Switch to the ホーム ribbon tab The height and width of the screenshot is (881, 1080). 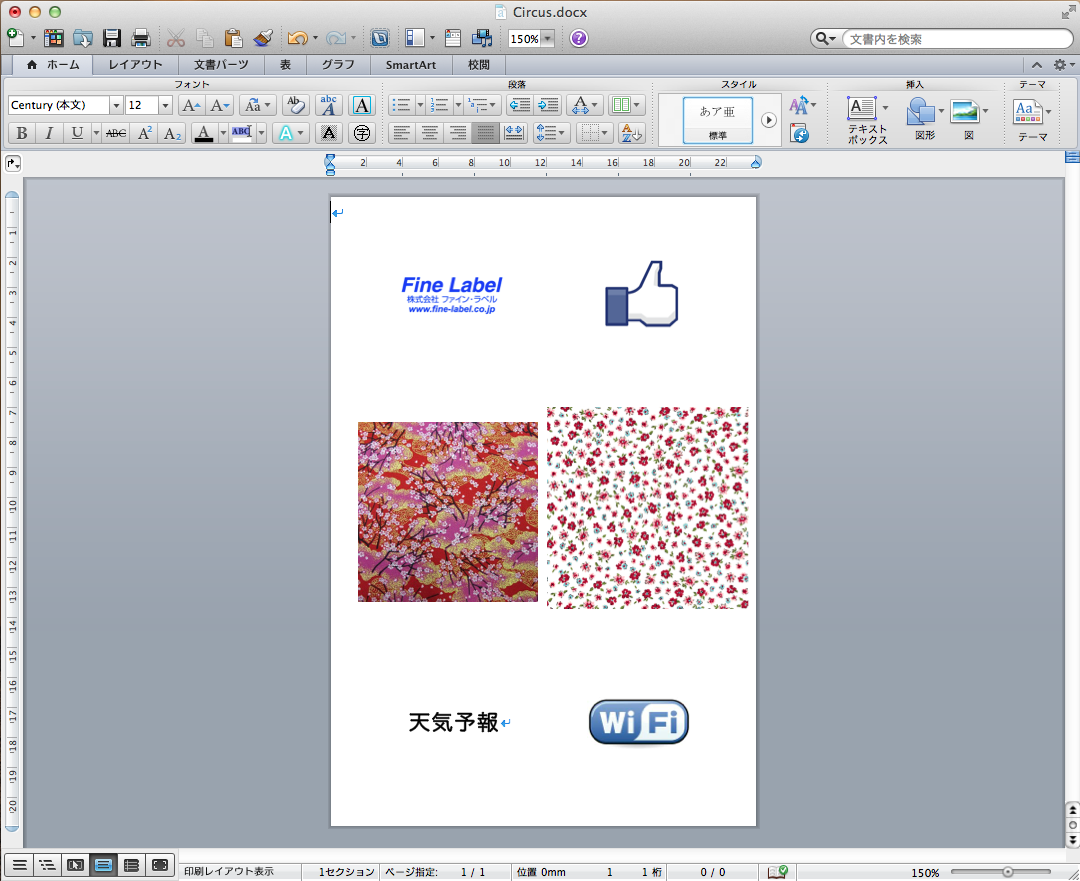click(53, 65)
